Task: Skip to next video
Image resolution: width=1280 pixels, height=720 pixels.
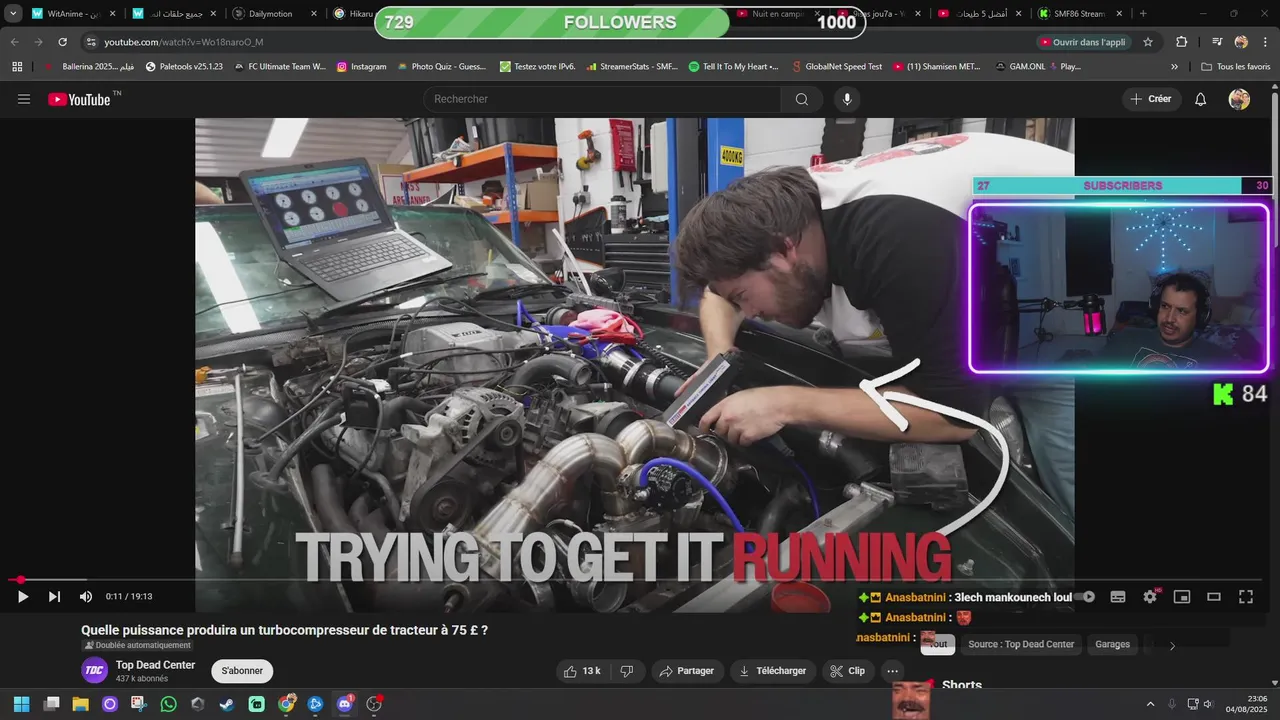Action: point(54,597)
